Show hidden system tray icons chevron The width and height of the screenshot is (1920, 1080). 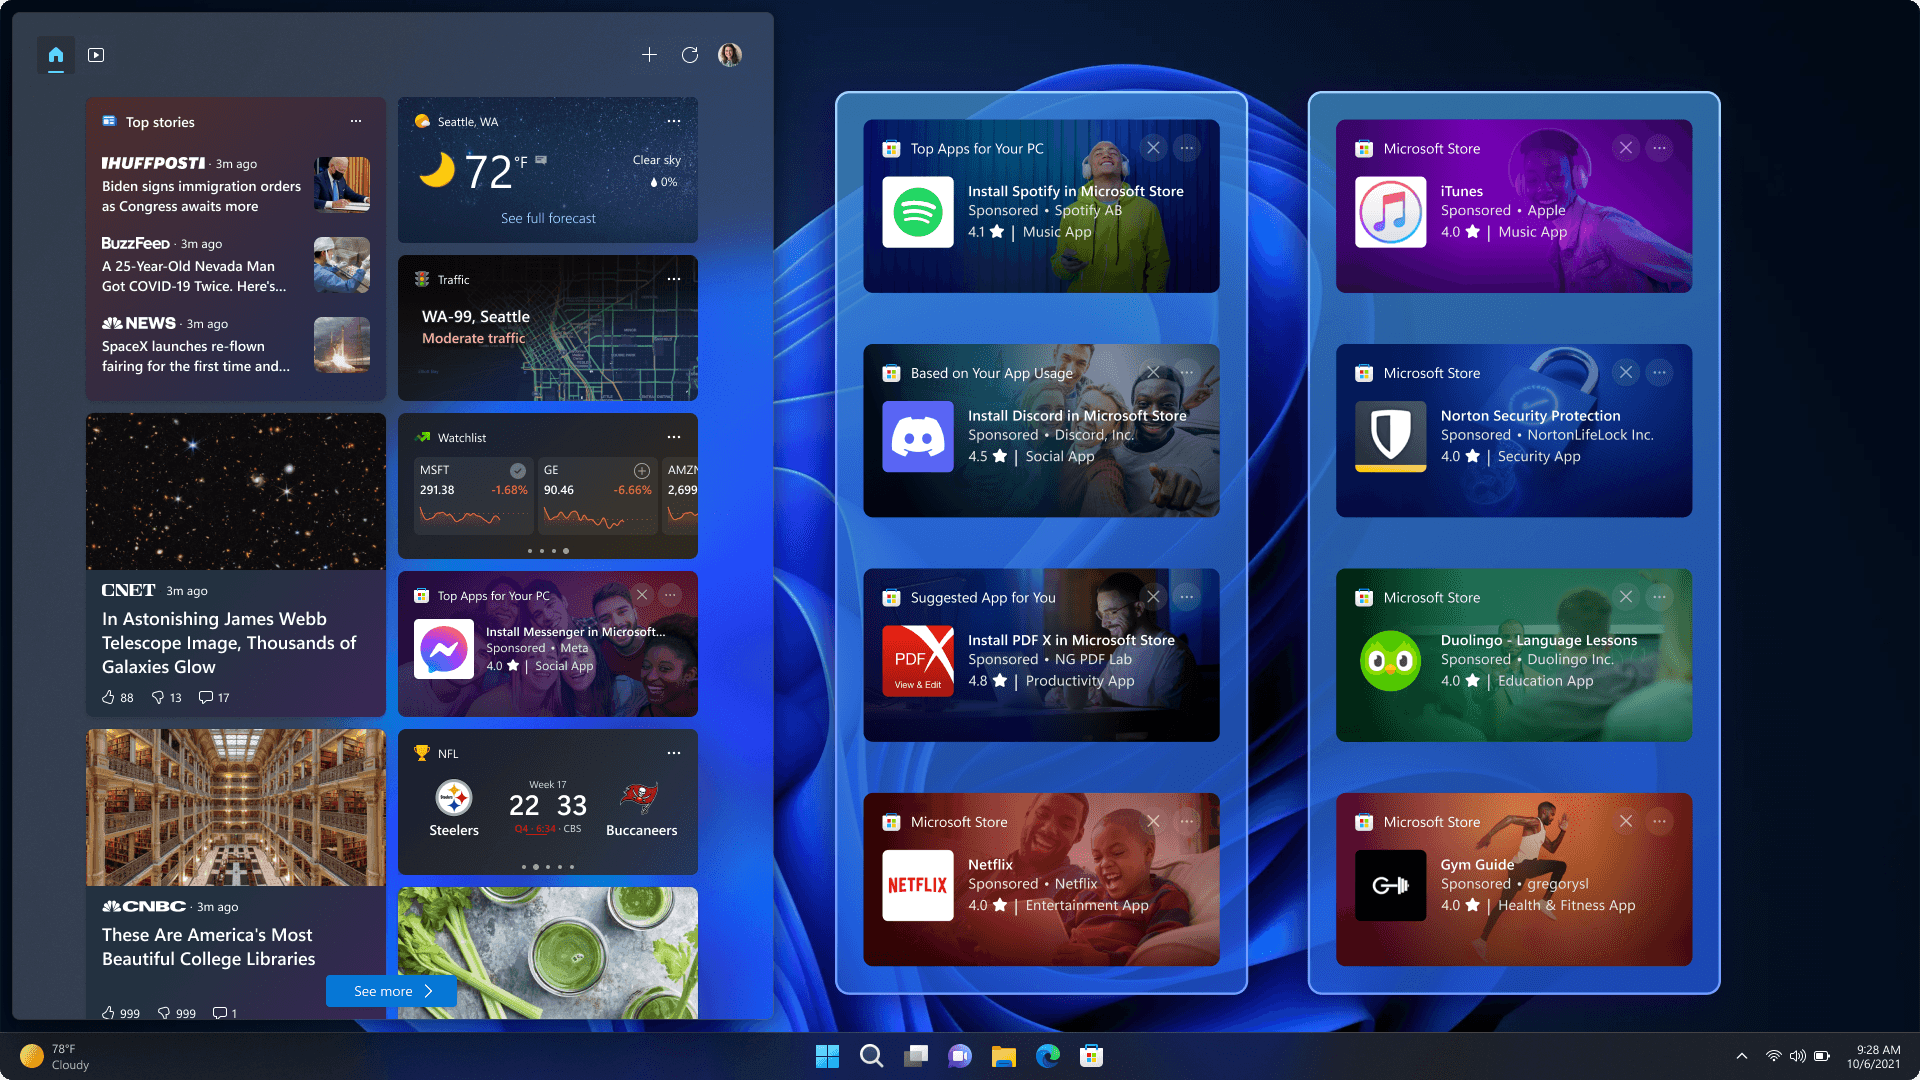(x=1742, y=1056)
